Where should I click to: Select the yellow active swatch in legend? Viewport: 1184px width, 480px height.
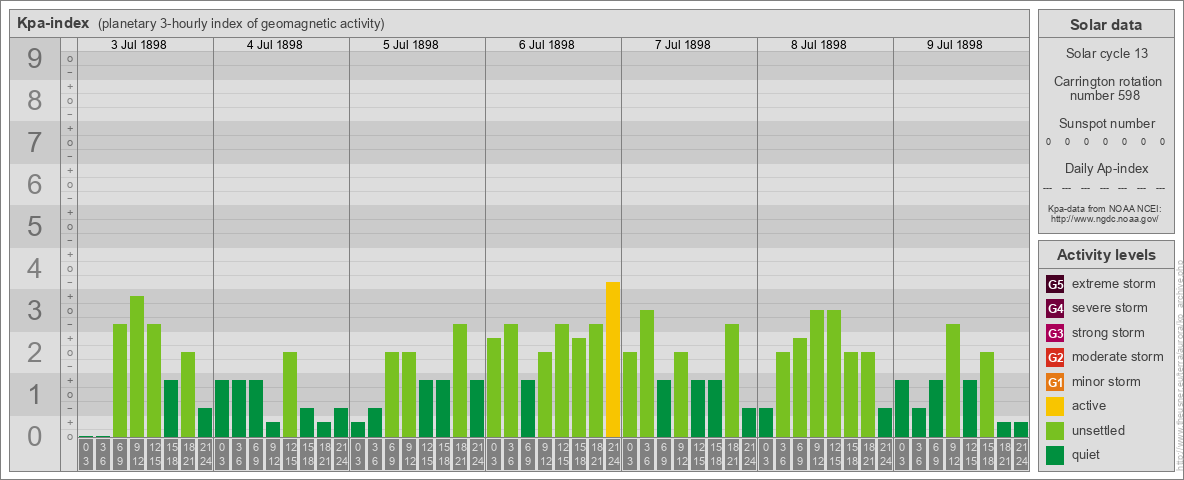pyautogui.click(x=1055, y=406)
